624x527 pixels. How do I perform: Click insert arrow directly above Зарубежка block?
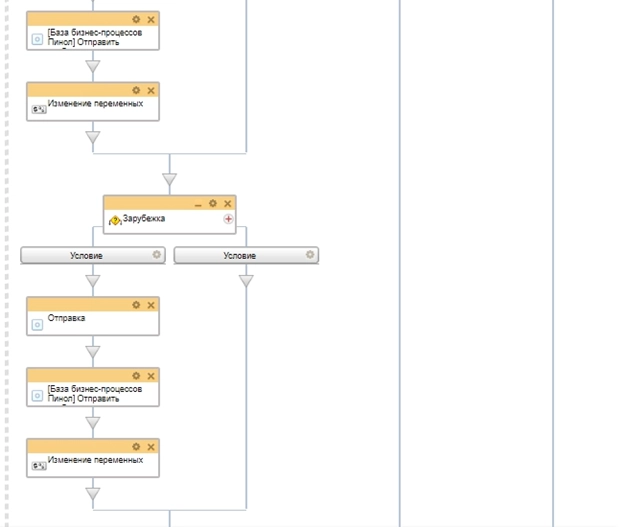click(169, 181)
